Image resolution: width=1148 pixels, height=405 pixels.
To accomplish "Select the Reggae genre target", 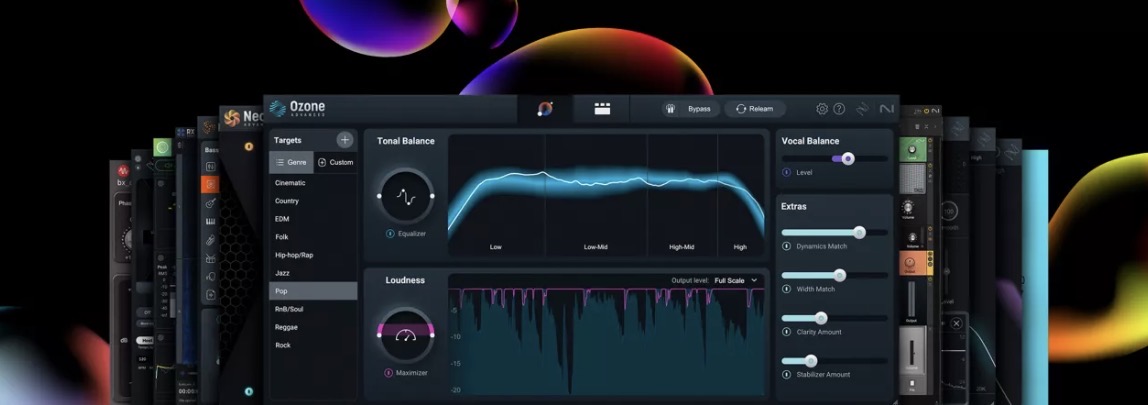I will point(313,327).
